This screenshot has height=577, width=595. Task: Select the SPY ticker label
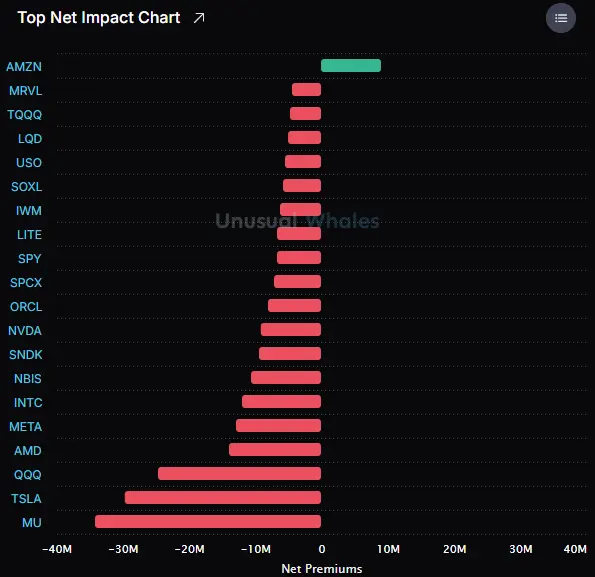pyautogui.click(x=29, y=259)
